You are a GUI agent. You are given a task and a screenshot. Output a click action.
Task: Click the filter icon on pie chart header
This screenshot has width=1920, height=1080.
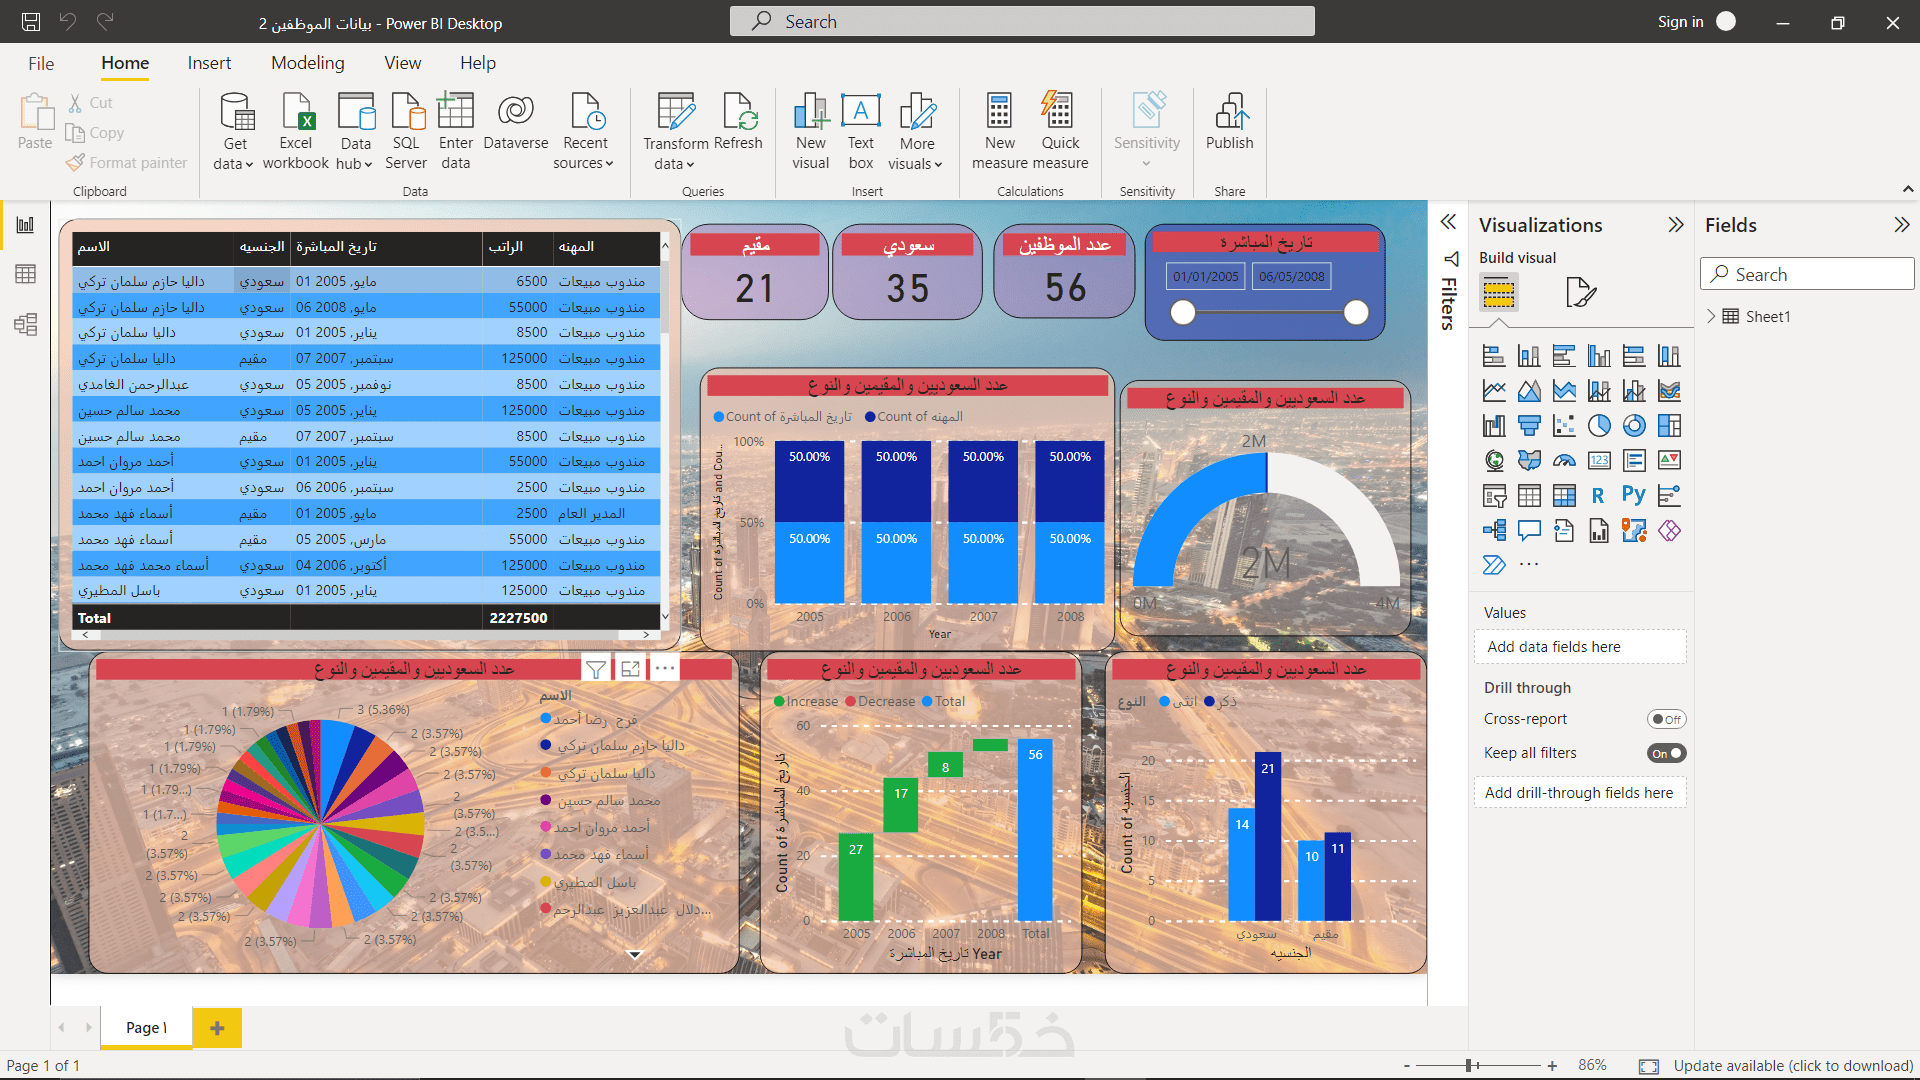pyautogui.click(x=596, y=669)
